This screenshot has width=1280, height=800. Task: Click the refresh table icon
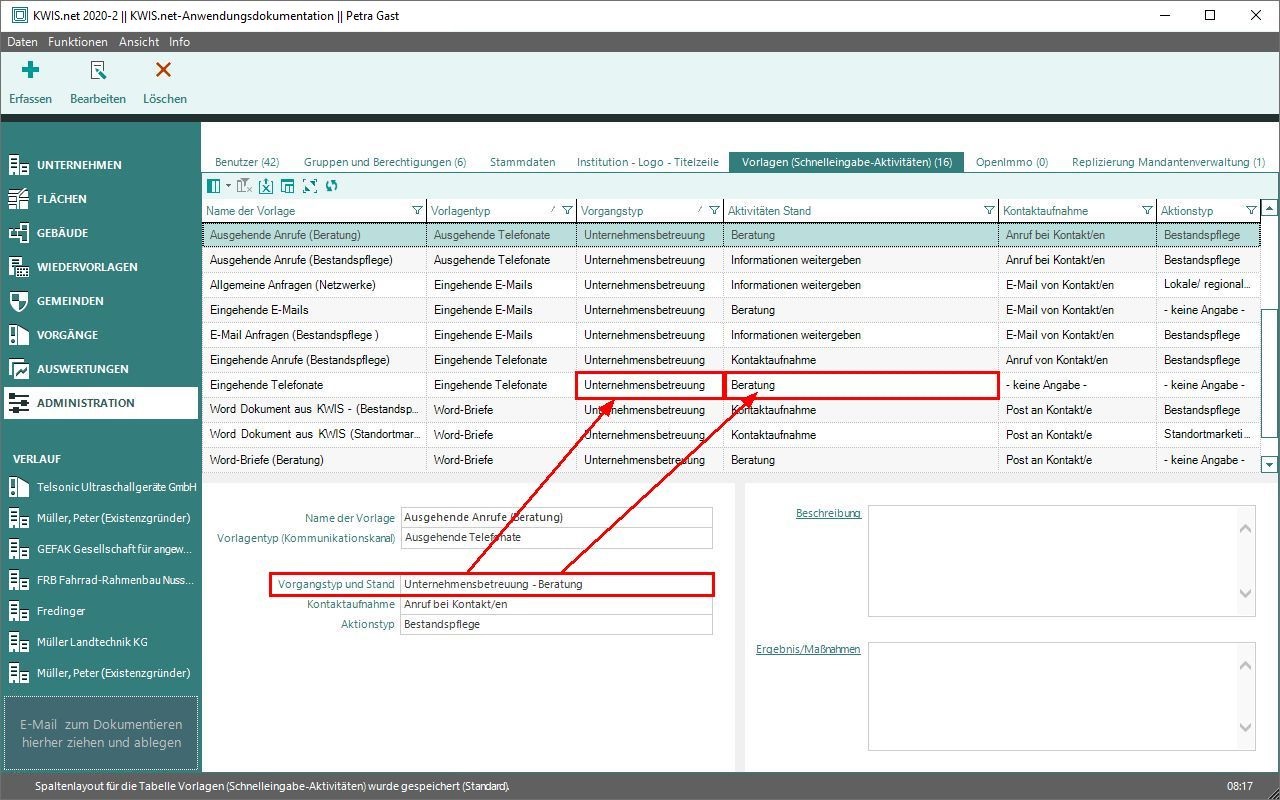pyautogui.click(x=332, y=186)
